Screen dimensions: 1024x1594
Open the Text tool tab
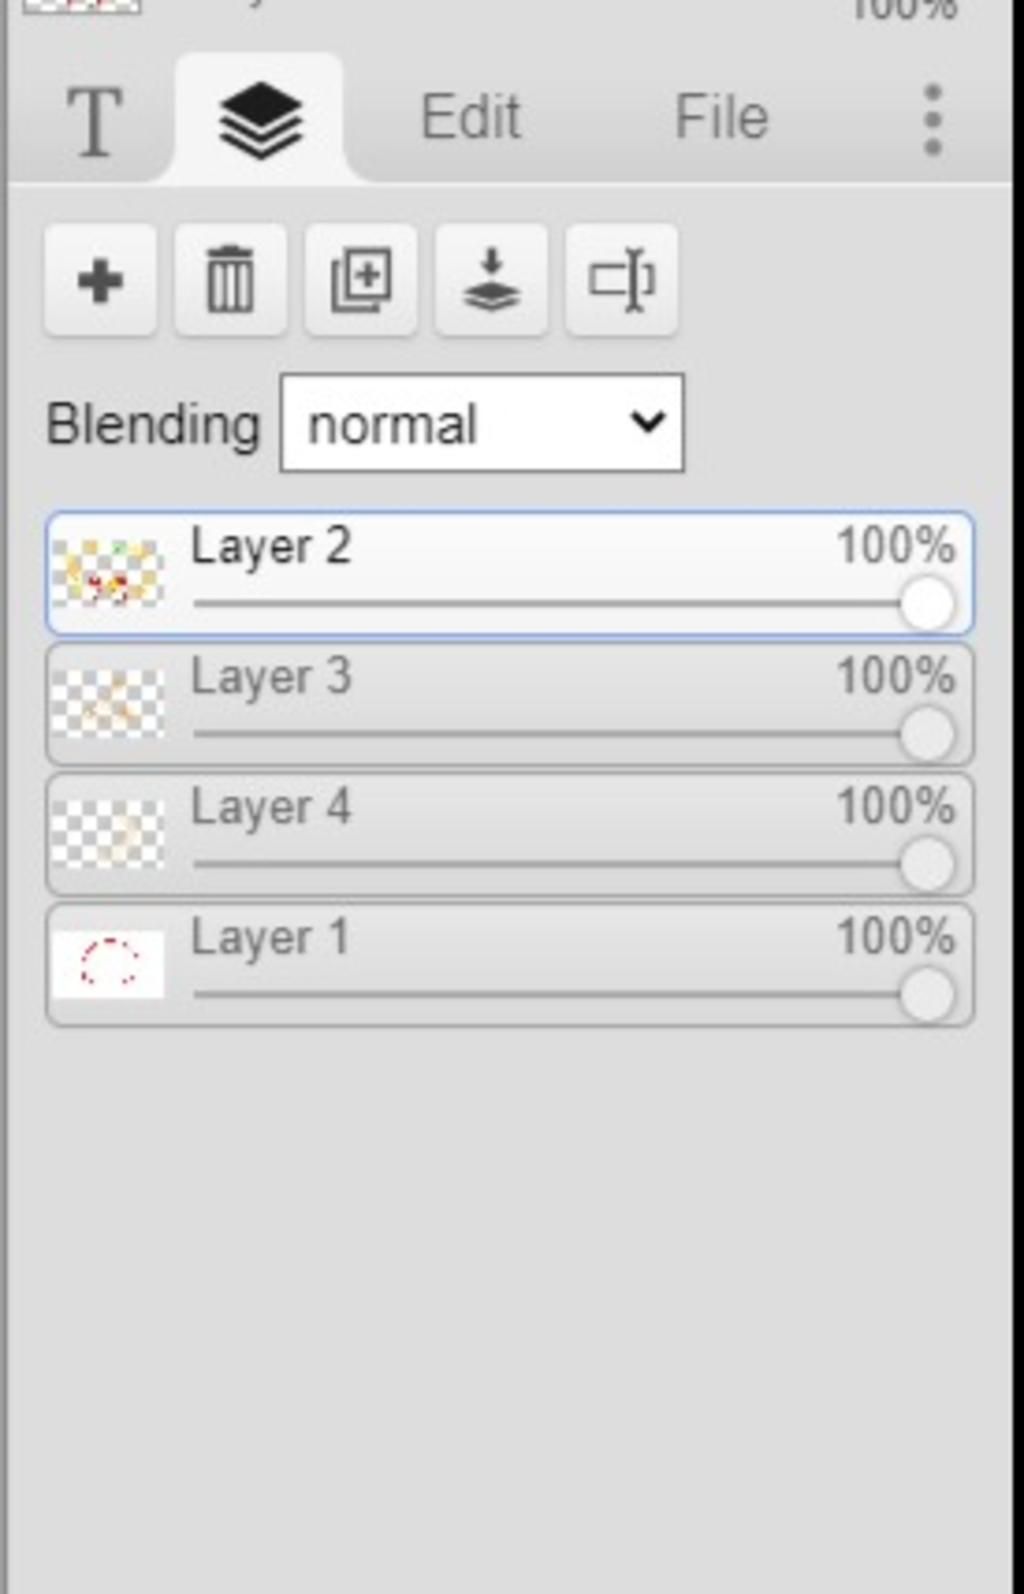pos(94,122)
